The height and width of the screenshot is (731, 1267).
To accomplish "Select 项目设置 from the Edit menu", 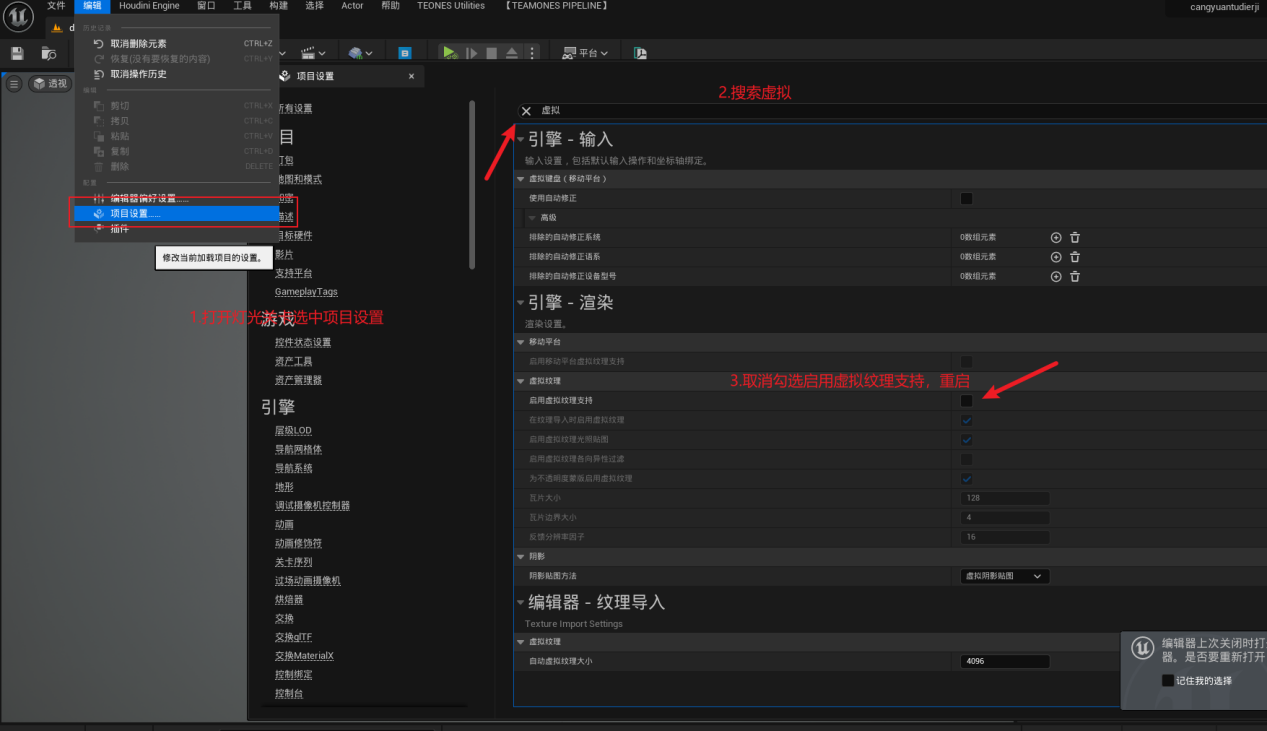I will [135, 214].
